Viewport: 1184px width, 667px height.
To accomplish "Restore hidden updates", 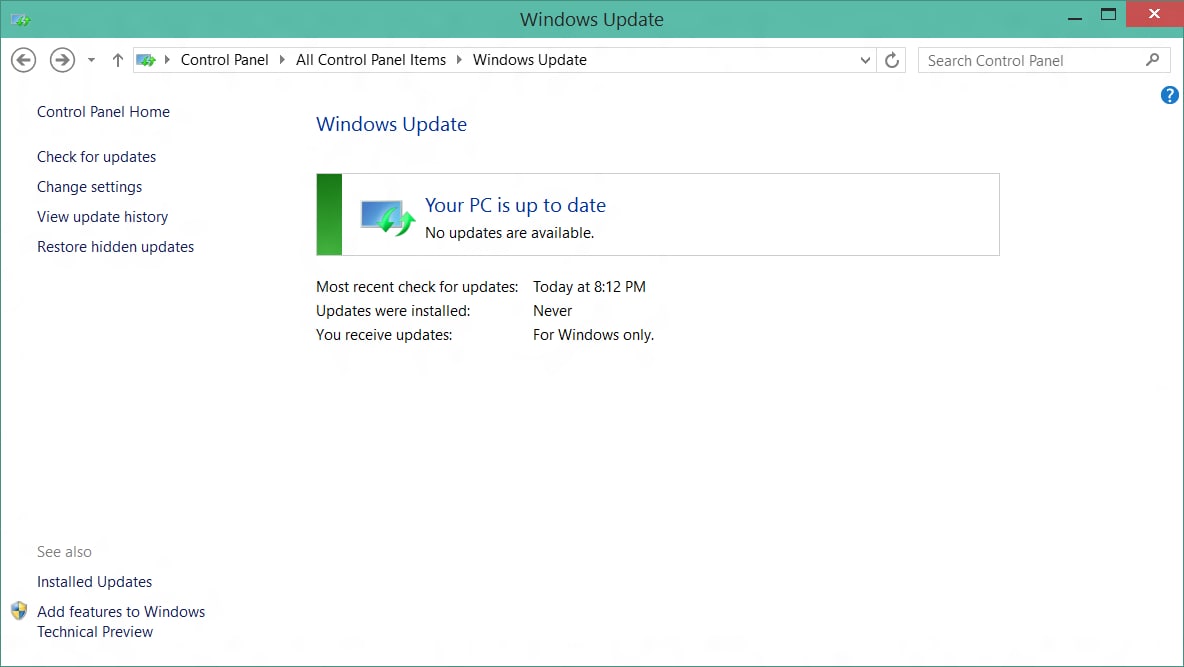I will 116,247.
